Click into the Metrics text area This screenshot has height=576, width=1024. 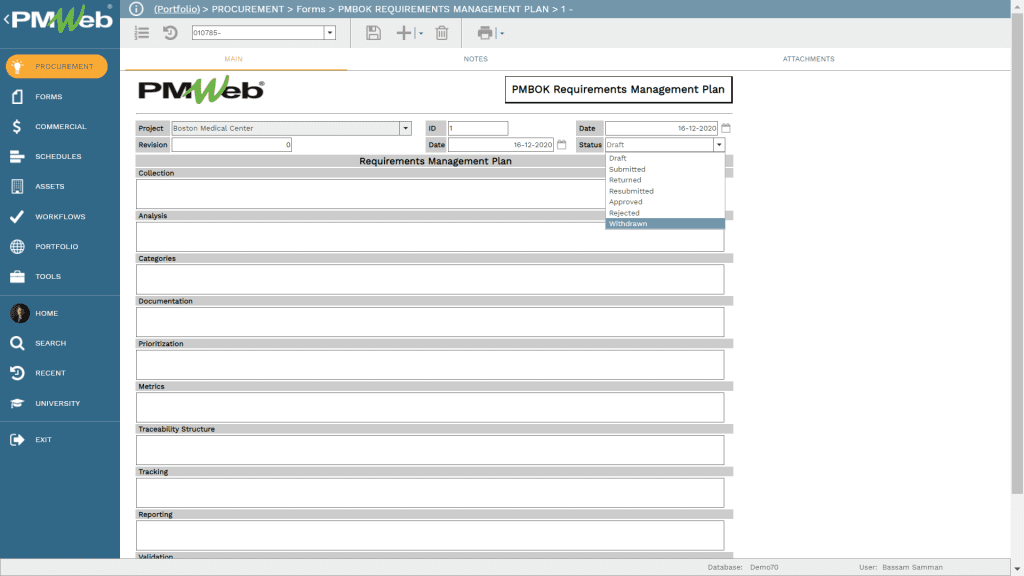coord(430,407)
